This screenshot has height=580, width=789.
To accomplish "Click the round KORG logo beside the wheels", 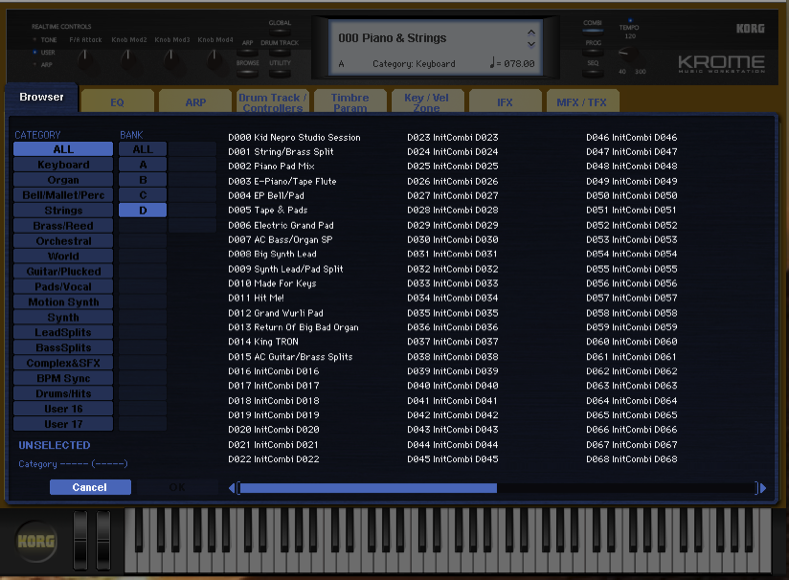I will pyautogui.click(x=36, y=541).
